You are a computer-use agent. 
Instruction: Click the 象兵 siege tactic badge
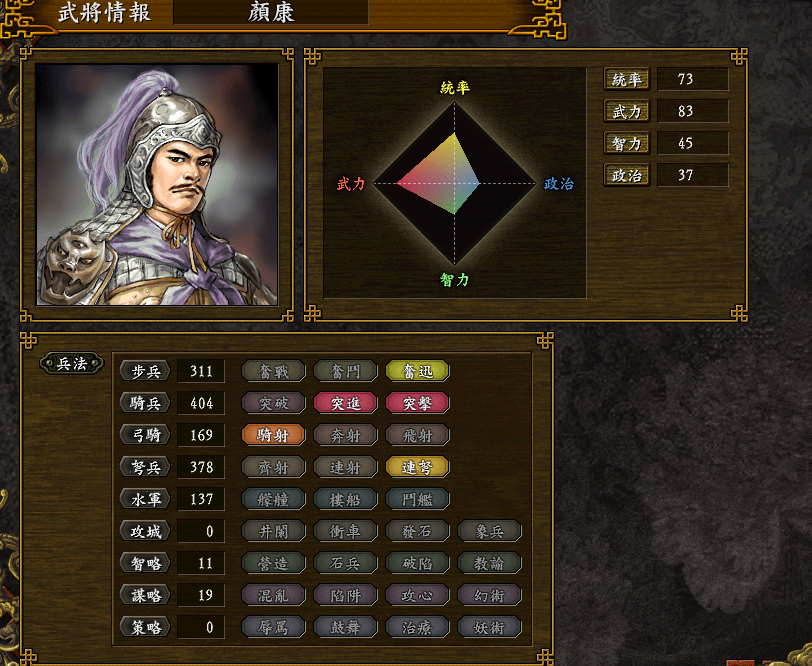click(489, 531)
